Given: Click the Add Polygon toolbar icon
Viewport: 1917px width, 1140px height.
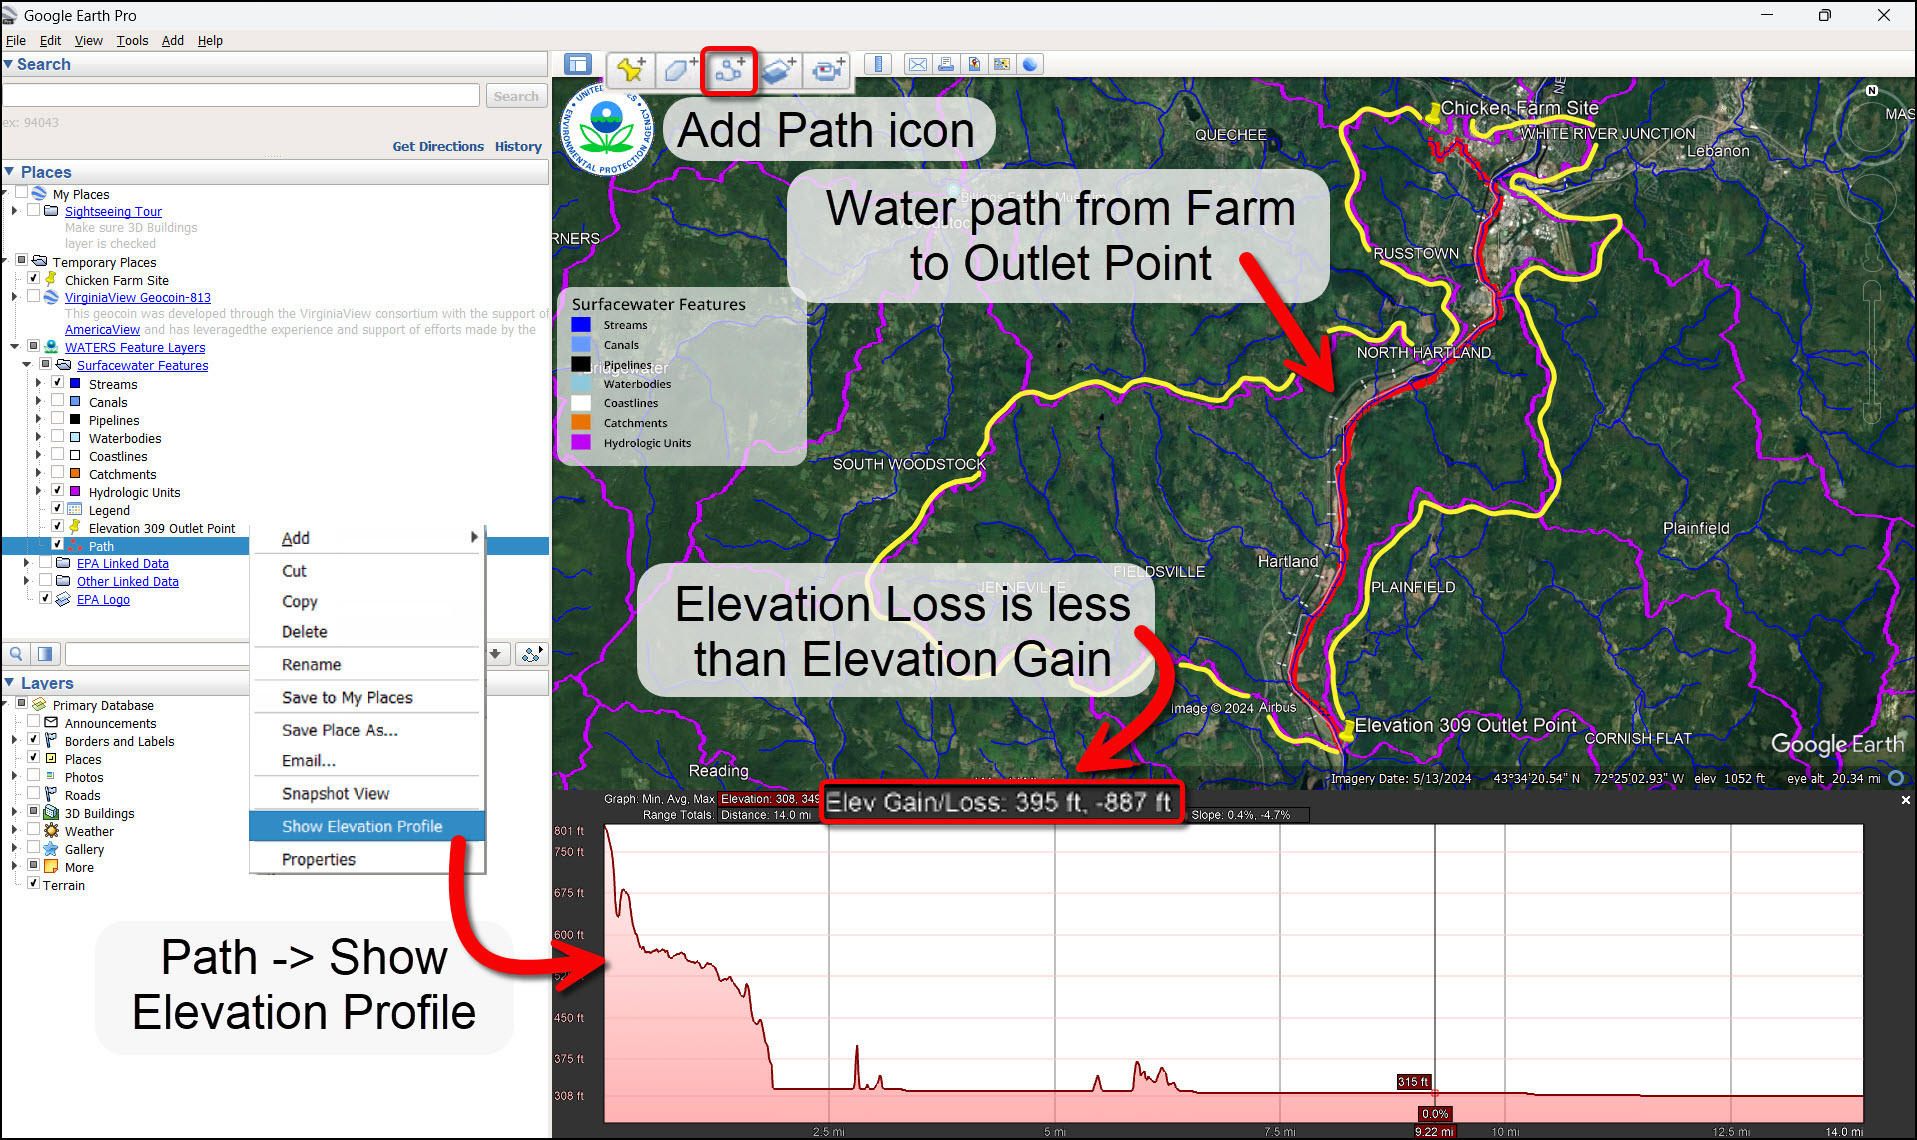Looking at the screenshot, I should click(680, 69).
